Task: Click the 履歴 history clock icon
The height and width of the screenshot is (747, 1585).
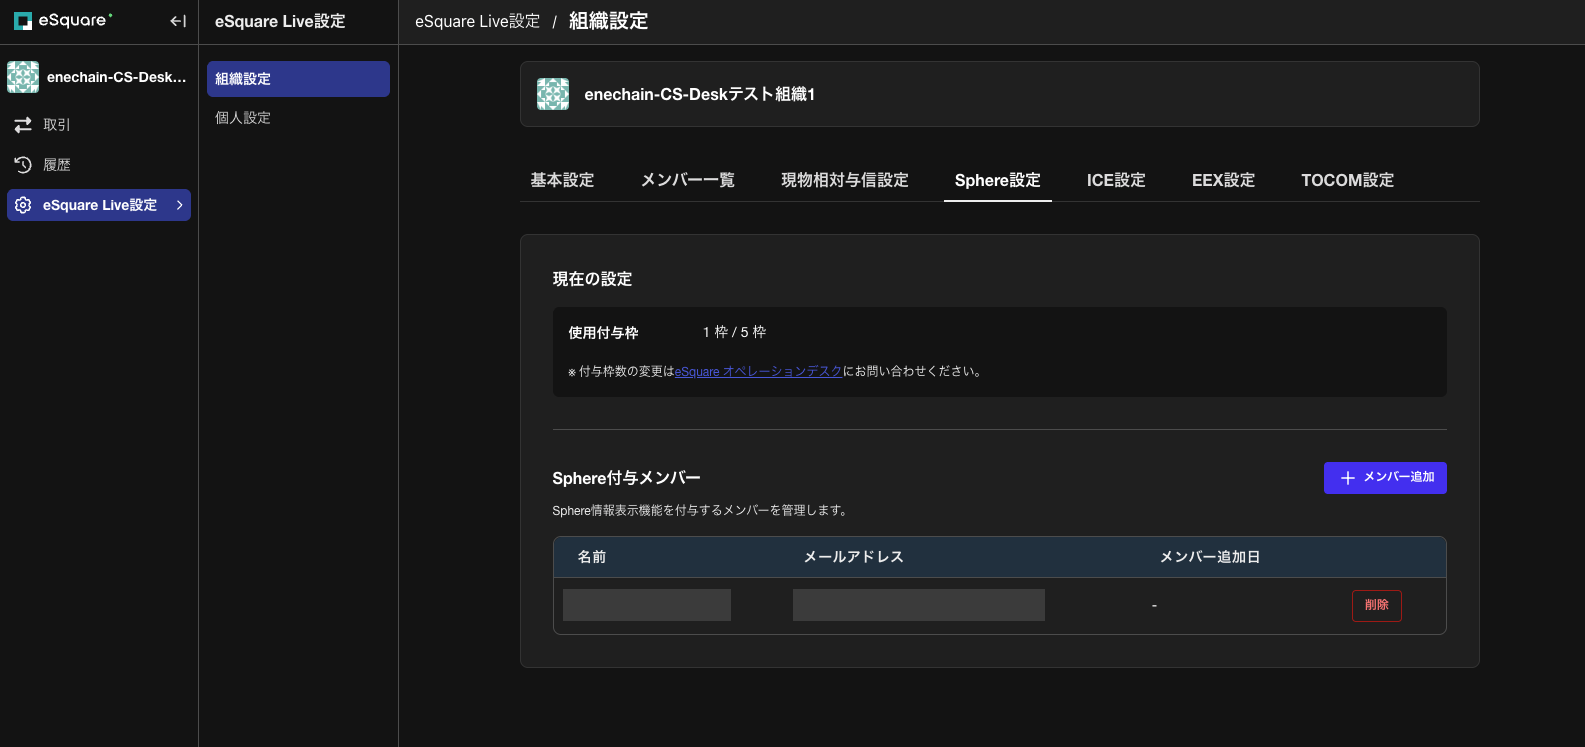Action: point(23,165)
